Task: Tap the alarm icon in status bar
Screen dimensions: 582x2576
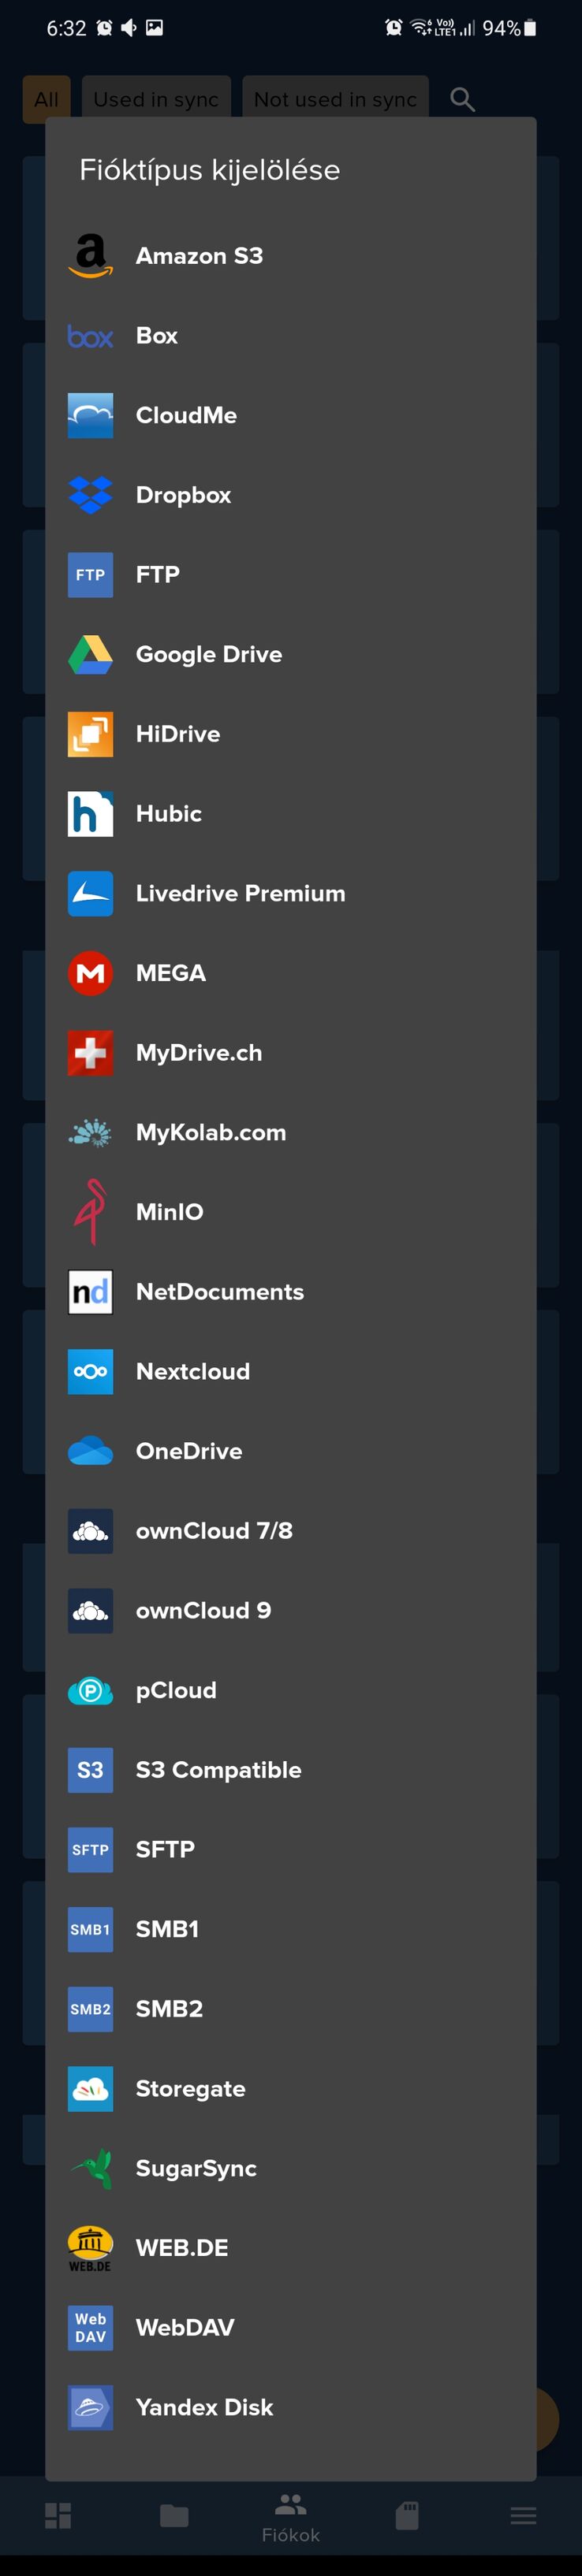Action: (394, 28)
